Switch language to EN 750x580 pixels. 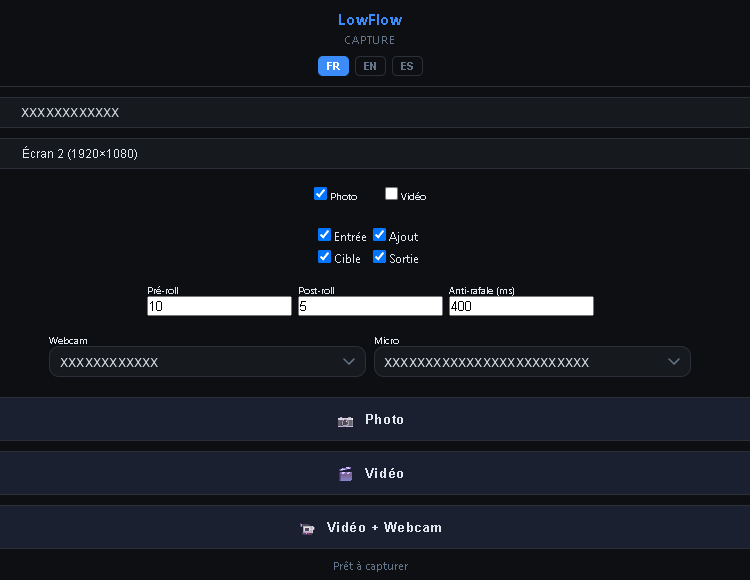(x=370, y=66)
